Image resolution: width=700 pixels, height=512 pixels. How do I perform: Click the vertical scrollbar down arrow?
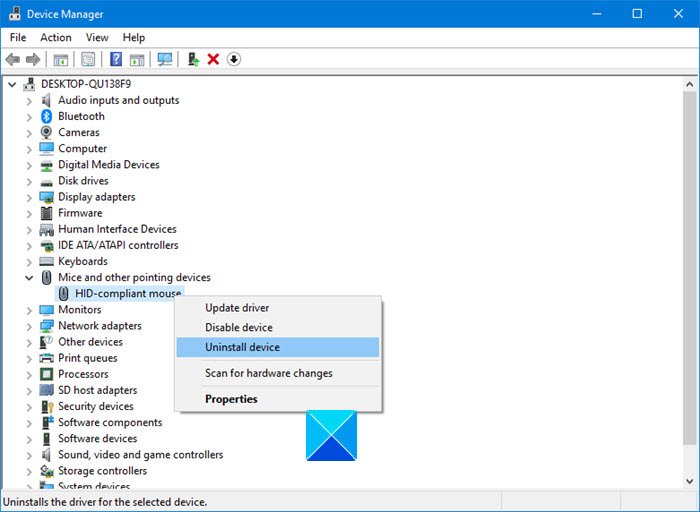coord(689,482)
